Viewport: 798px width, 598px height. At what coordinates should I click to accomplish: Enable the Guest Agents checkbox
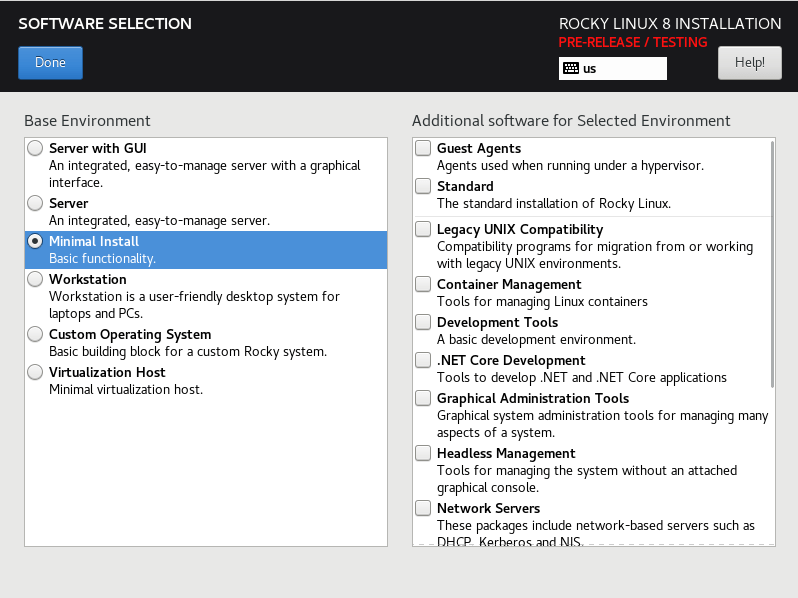click(x=423, y=148)
